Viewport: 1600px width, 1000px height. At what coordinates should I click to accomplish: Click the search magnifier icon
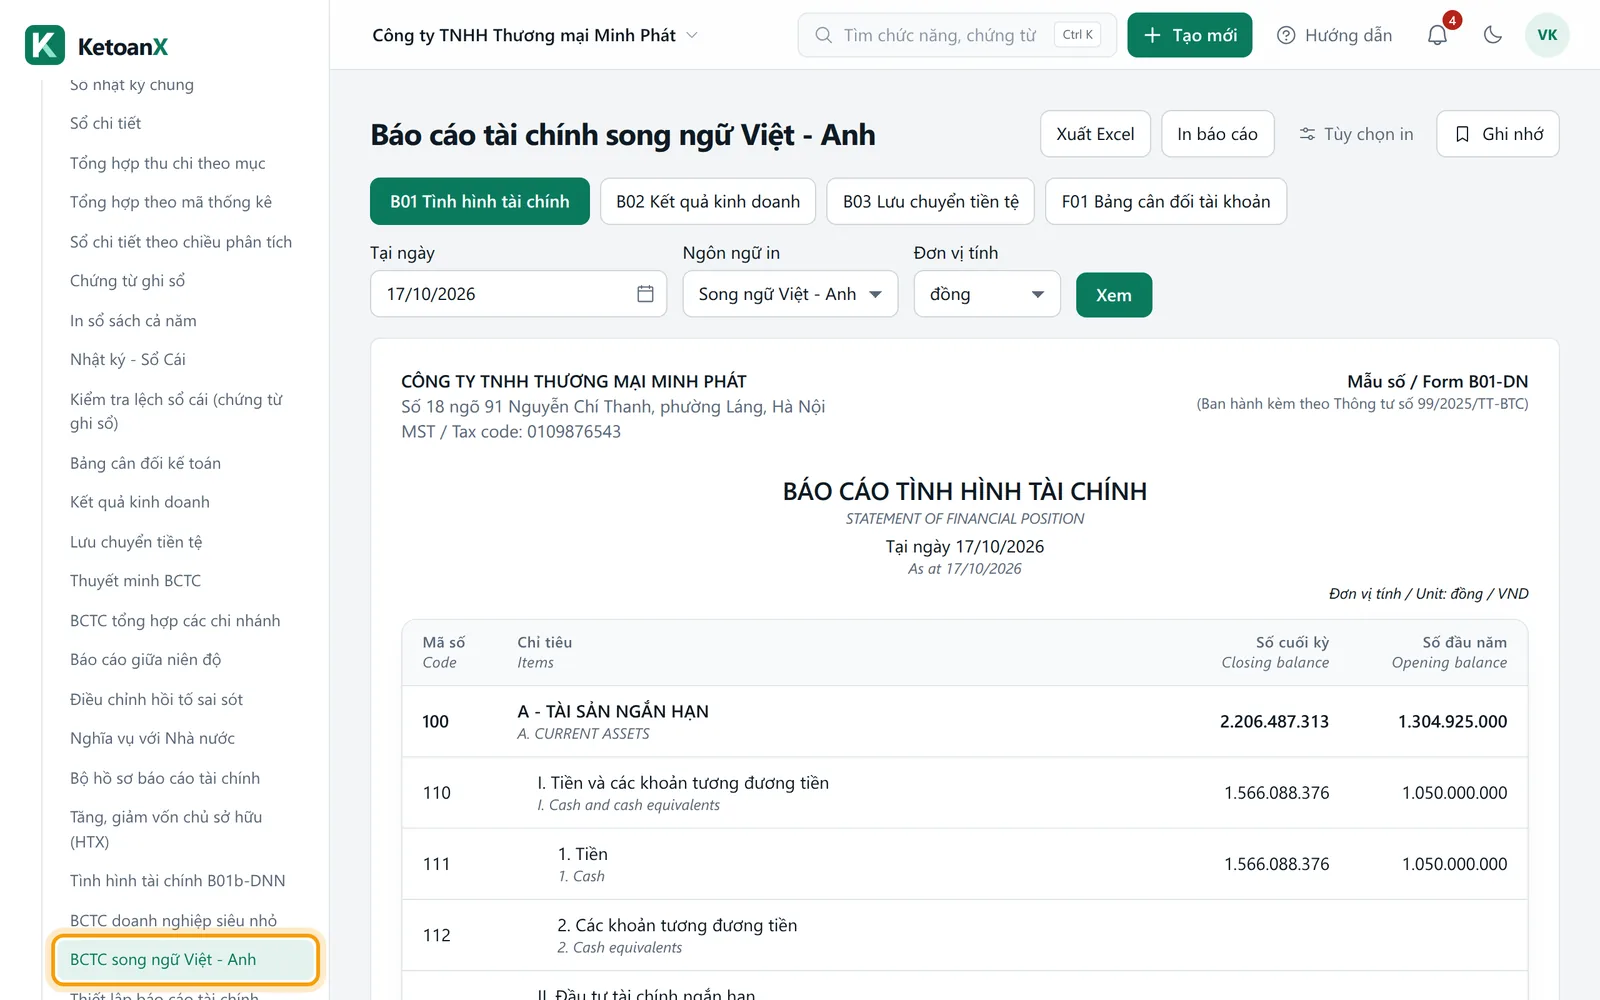tap(823, 35)
